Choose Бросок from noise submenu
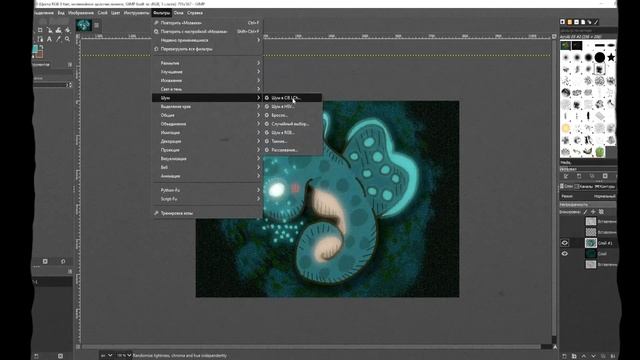This screenshot has height=360, width=640. click(x=292, y=115)
